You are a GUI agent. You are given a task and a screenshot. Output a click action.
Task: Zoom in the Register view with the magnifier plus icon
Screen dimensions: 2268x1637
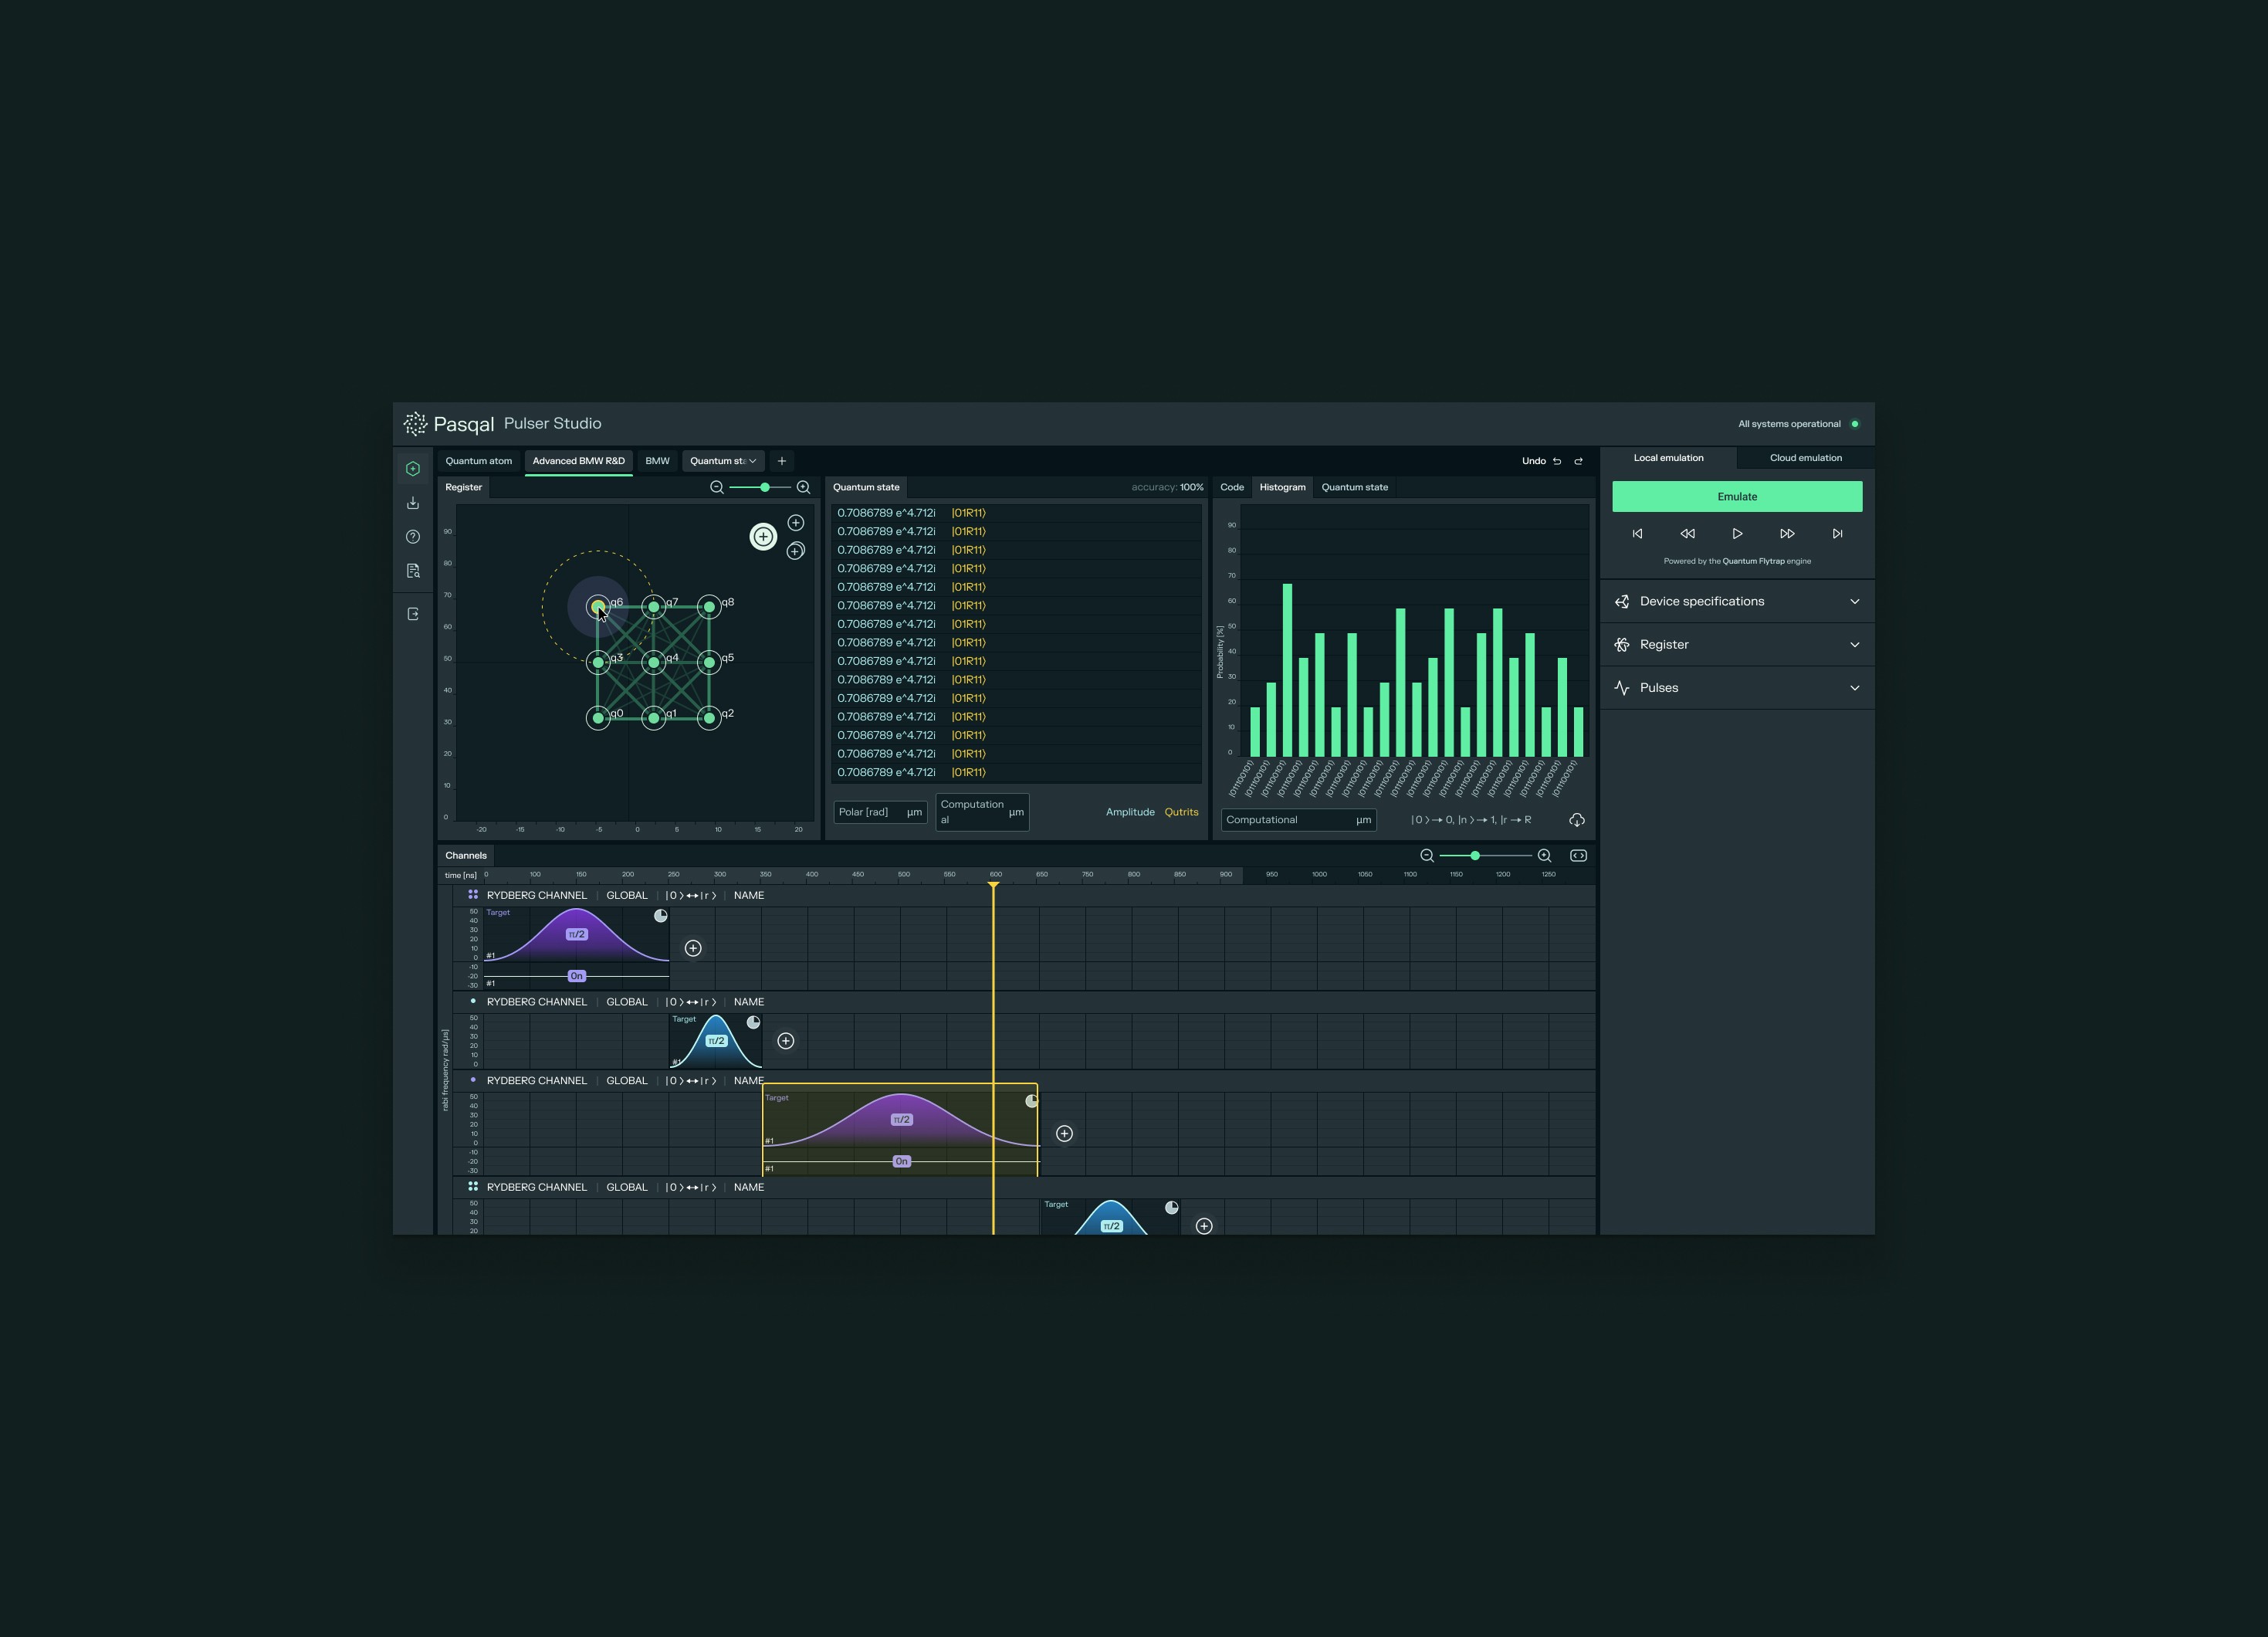(803, 487)
